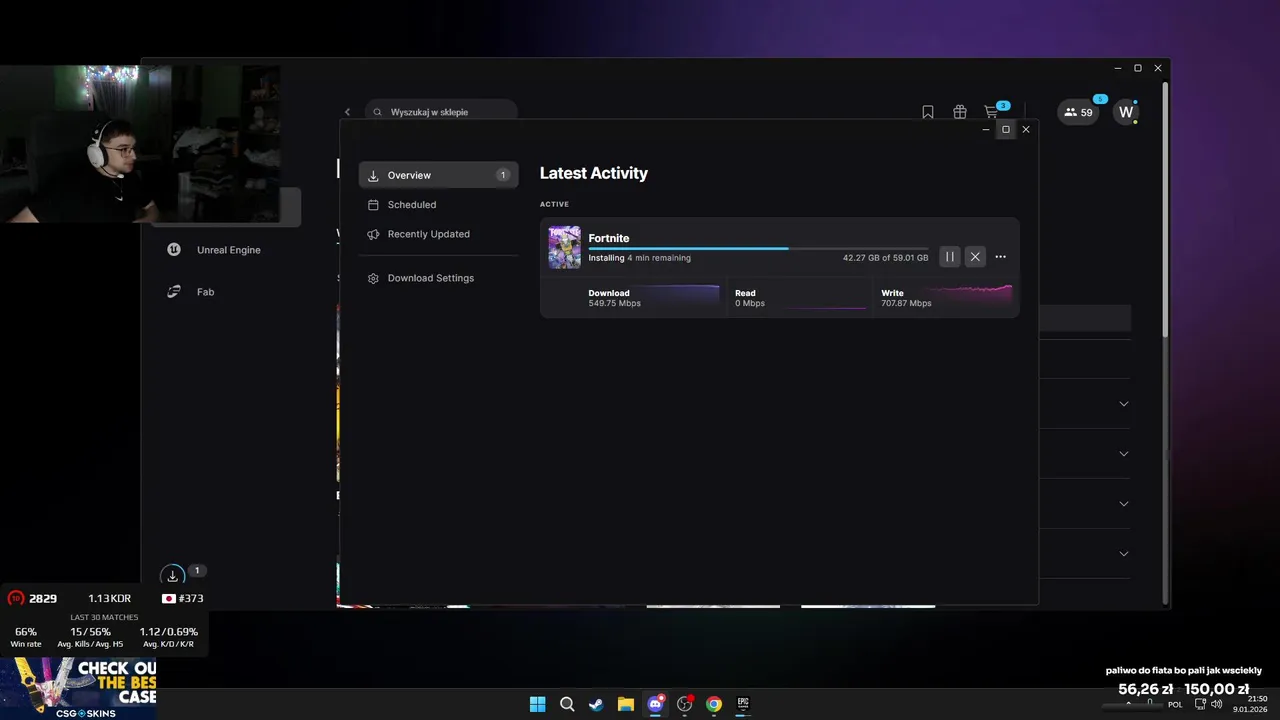This screenshot has height=720, width=1280.
Task: Expand the third collapsed section chevron
Action: click(1123, 504)
